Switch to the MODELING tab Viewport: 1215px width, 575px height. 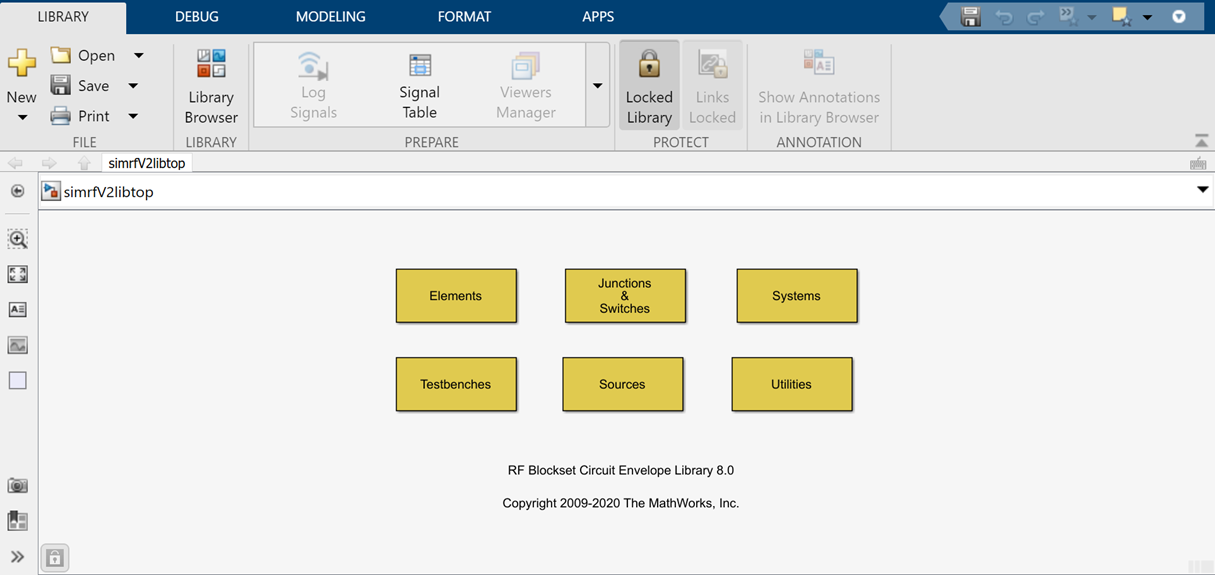coord(330,17)
